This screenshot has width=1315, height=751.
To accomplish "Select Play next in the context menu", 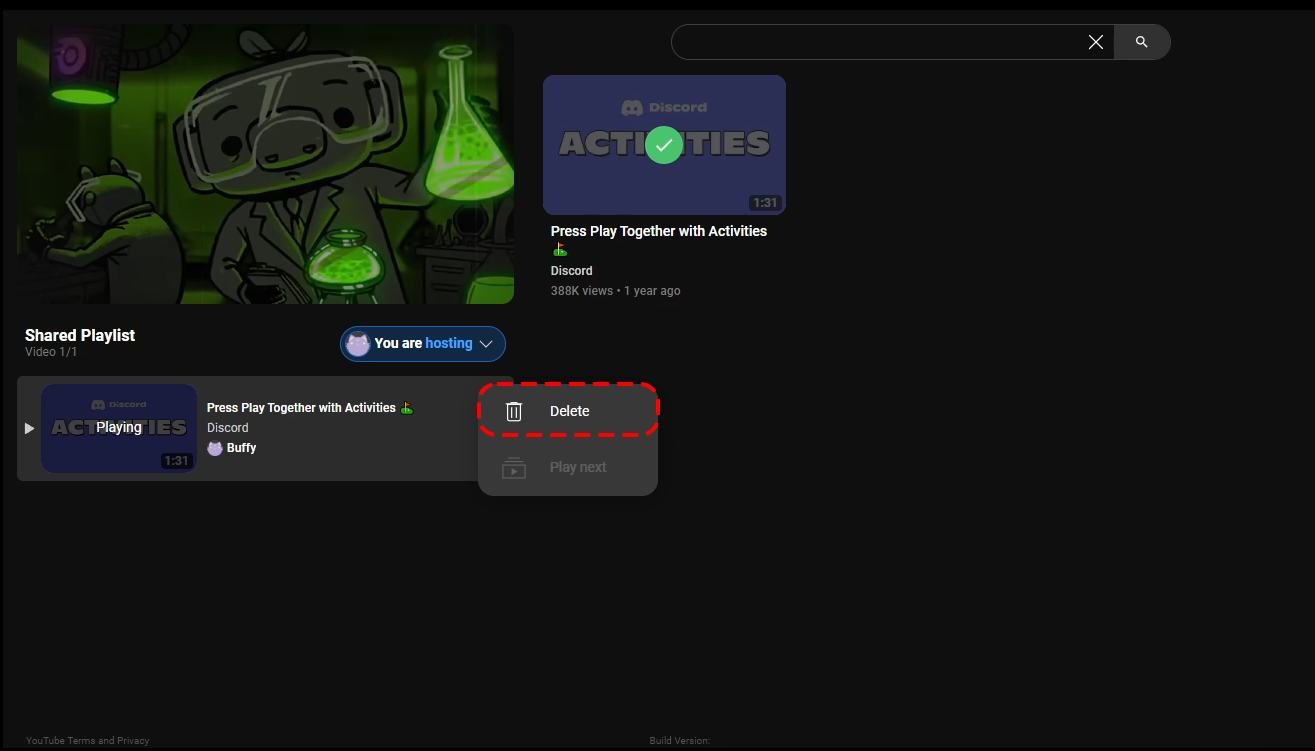I will pos(578,467).
